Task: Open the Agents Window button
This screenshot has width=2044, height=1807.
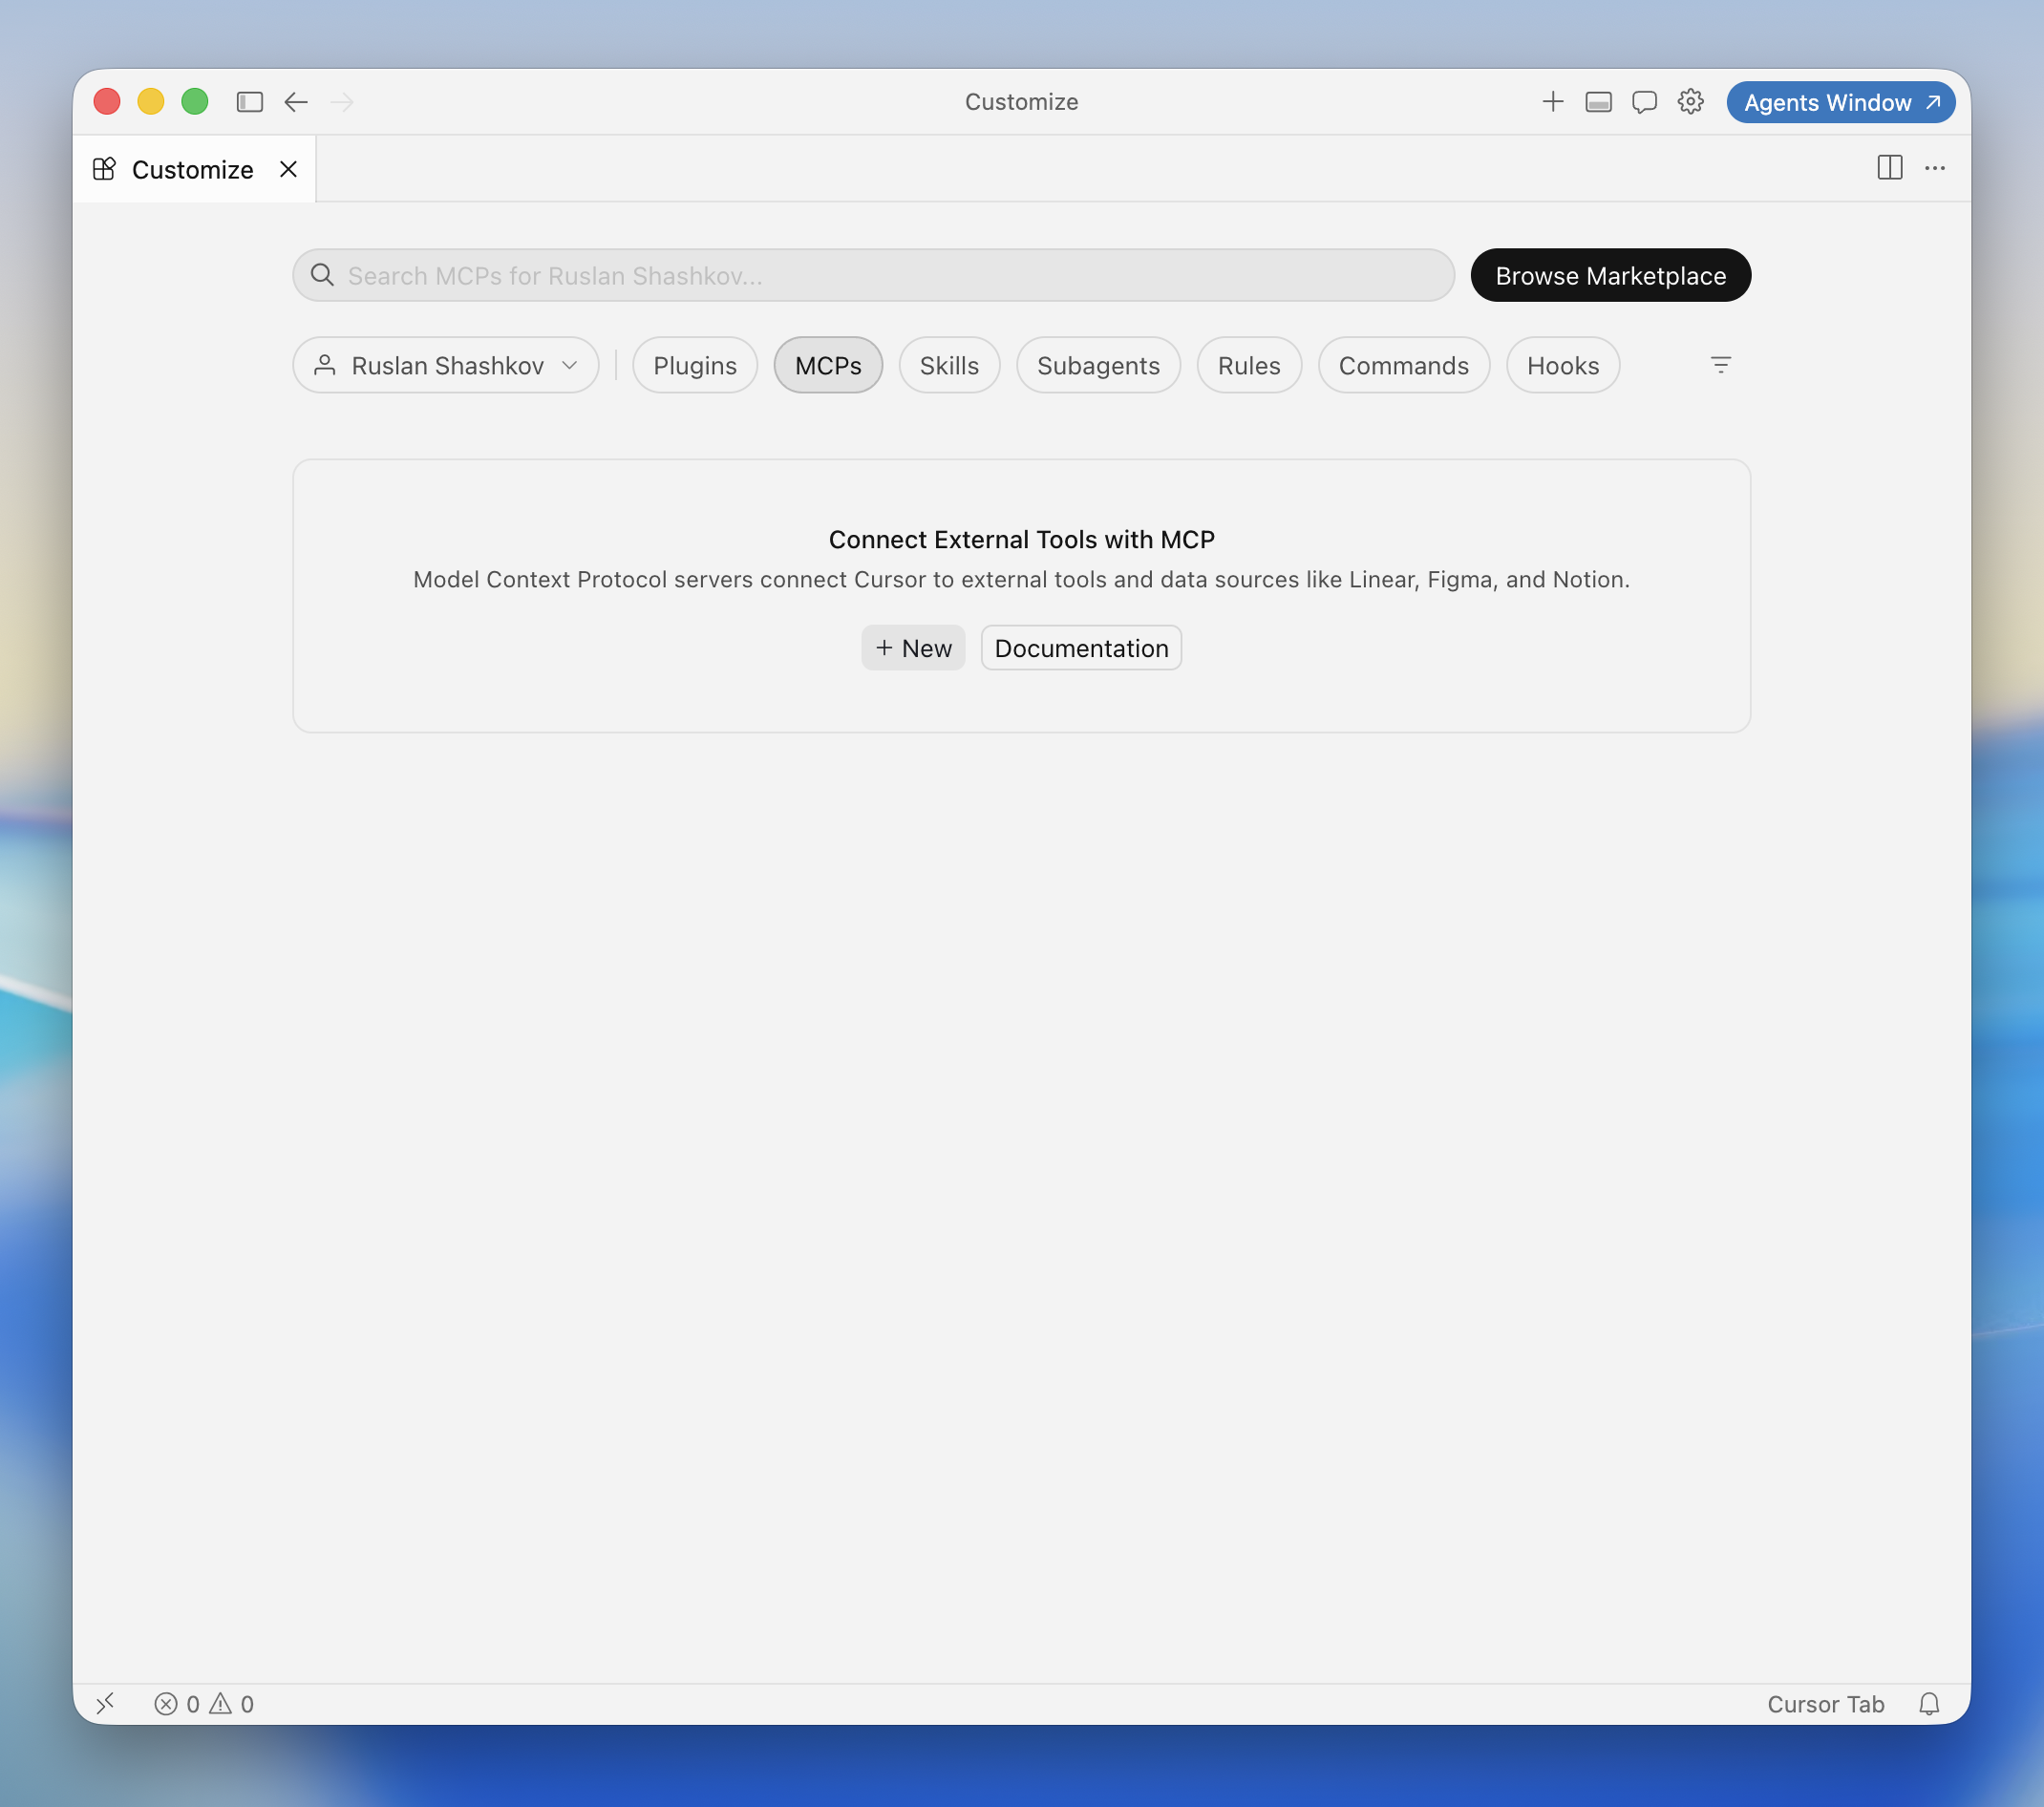Action: pyautogui.click(x=1840, y=102)
